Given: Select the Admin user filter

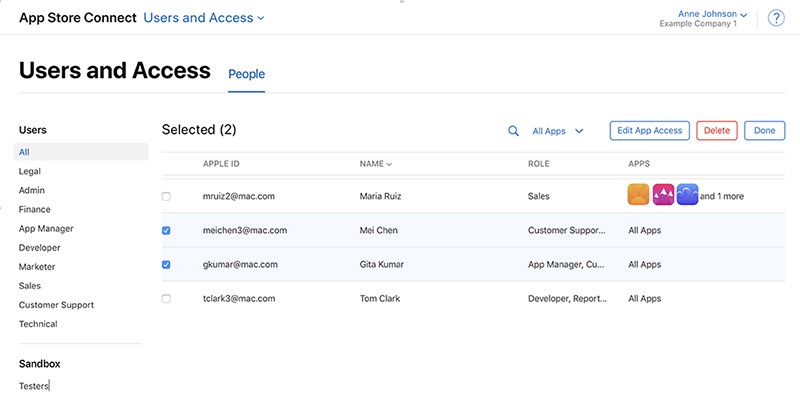Looking at the screenshot, I should (32, 190).
